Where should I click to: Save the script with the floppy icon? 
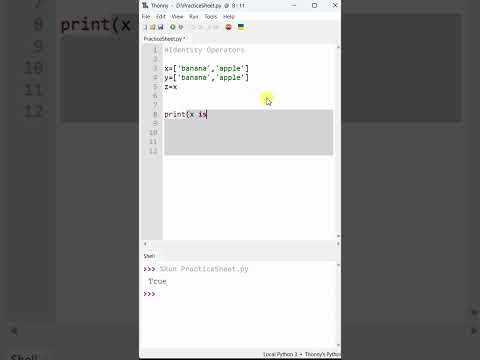(161, 27)
